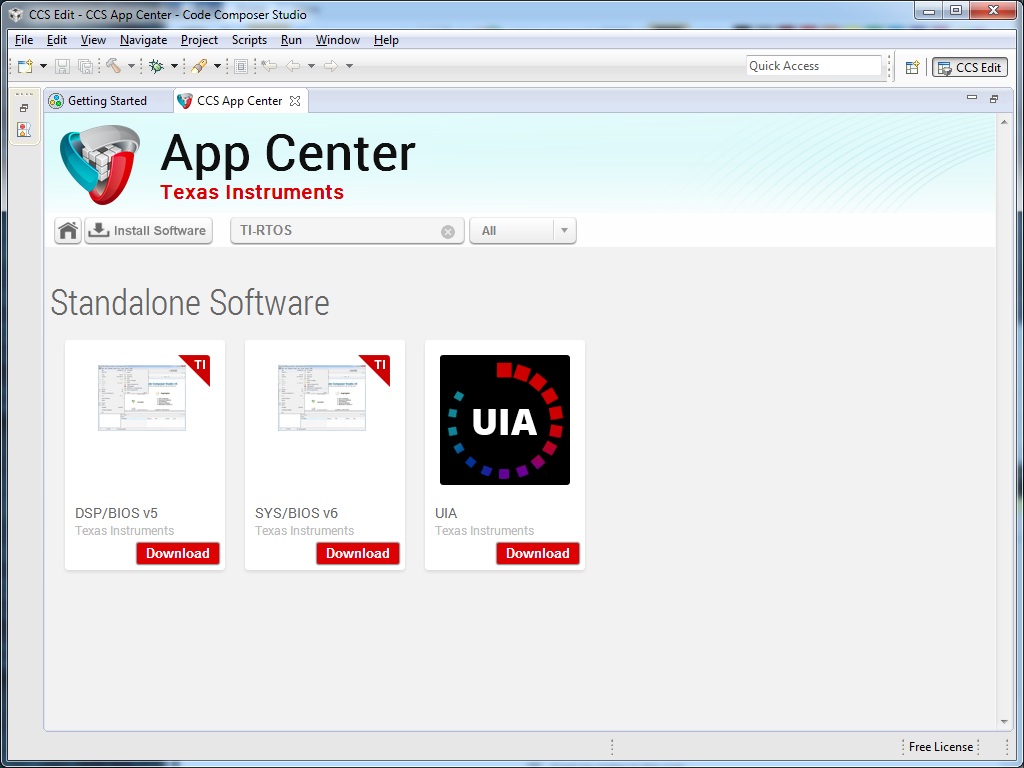
Task: Open the New file dropdown arrow
Action: [43, 66]
